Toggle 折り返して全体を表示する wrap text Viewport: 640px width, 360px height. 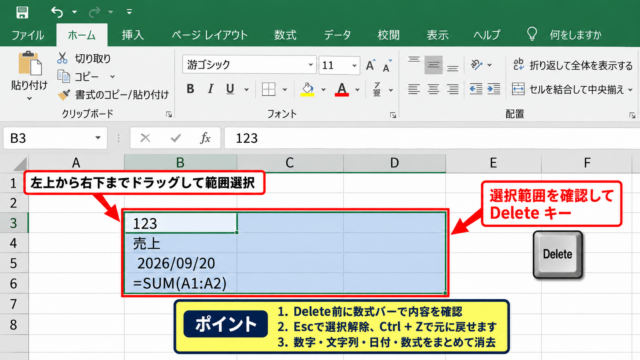572,65
